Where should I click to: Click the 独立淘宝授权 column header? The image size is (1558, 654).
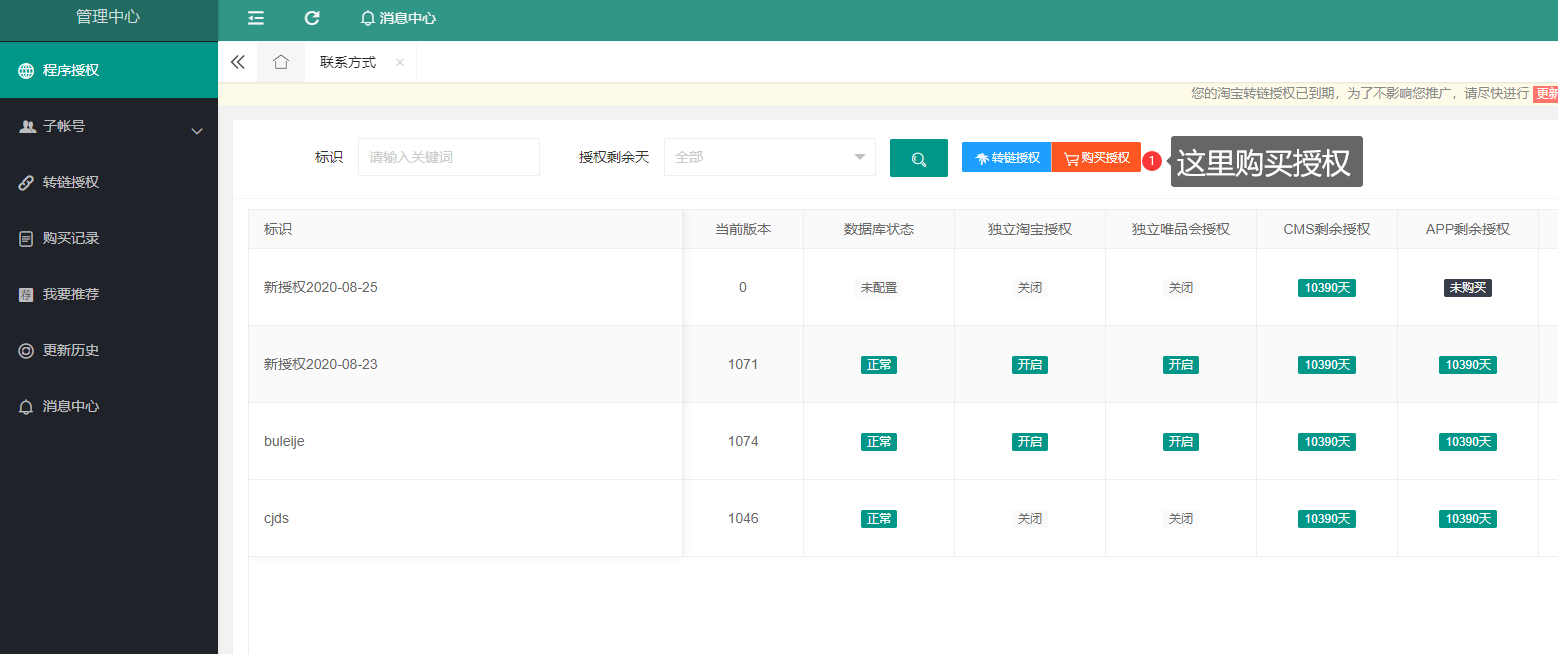click(1030, 229)
